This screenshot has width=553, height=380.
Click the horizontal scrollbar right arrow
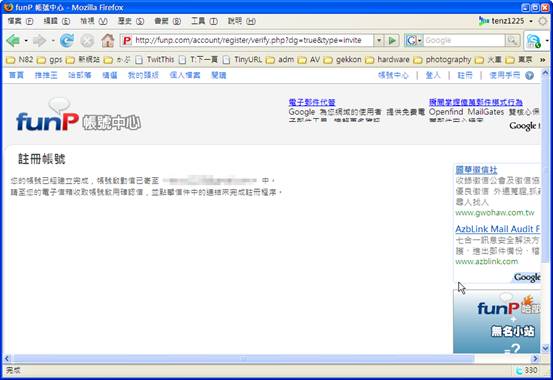535,359
